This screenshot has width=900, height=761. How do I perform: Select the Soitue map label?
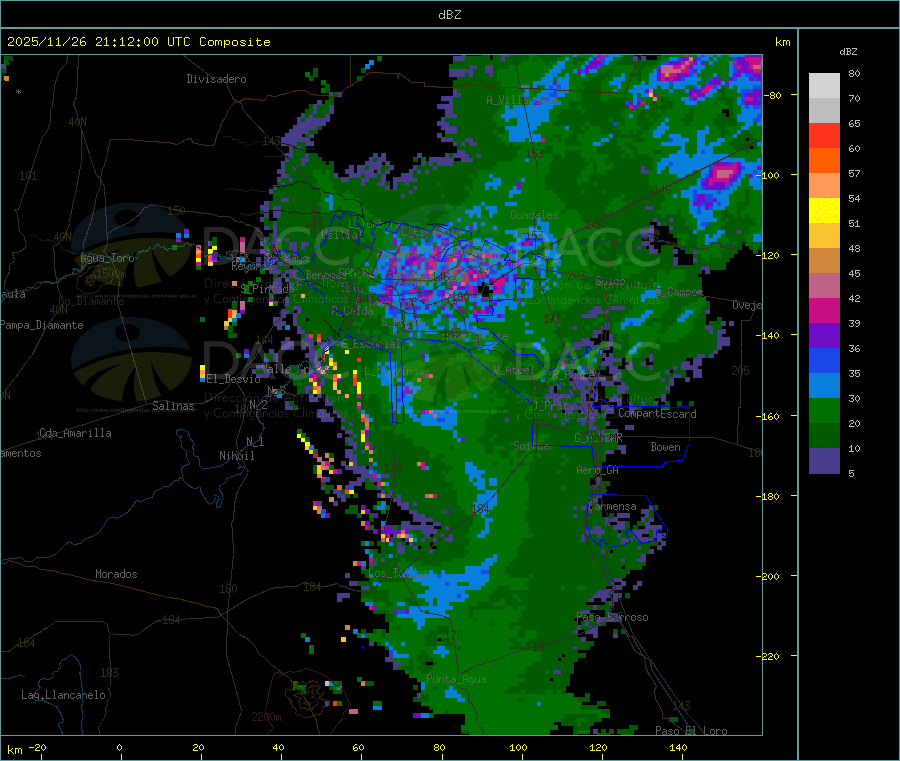click(532, 446)
